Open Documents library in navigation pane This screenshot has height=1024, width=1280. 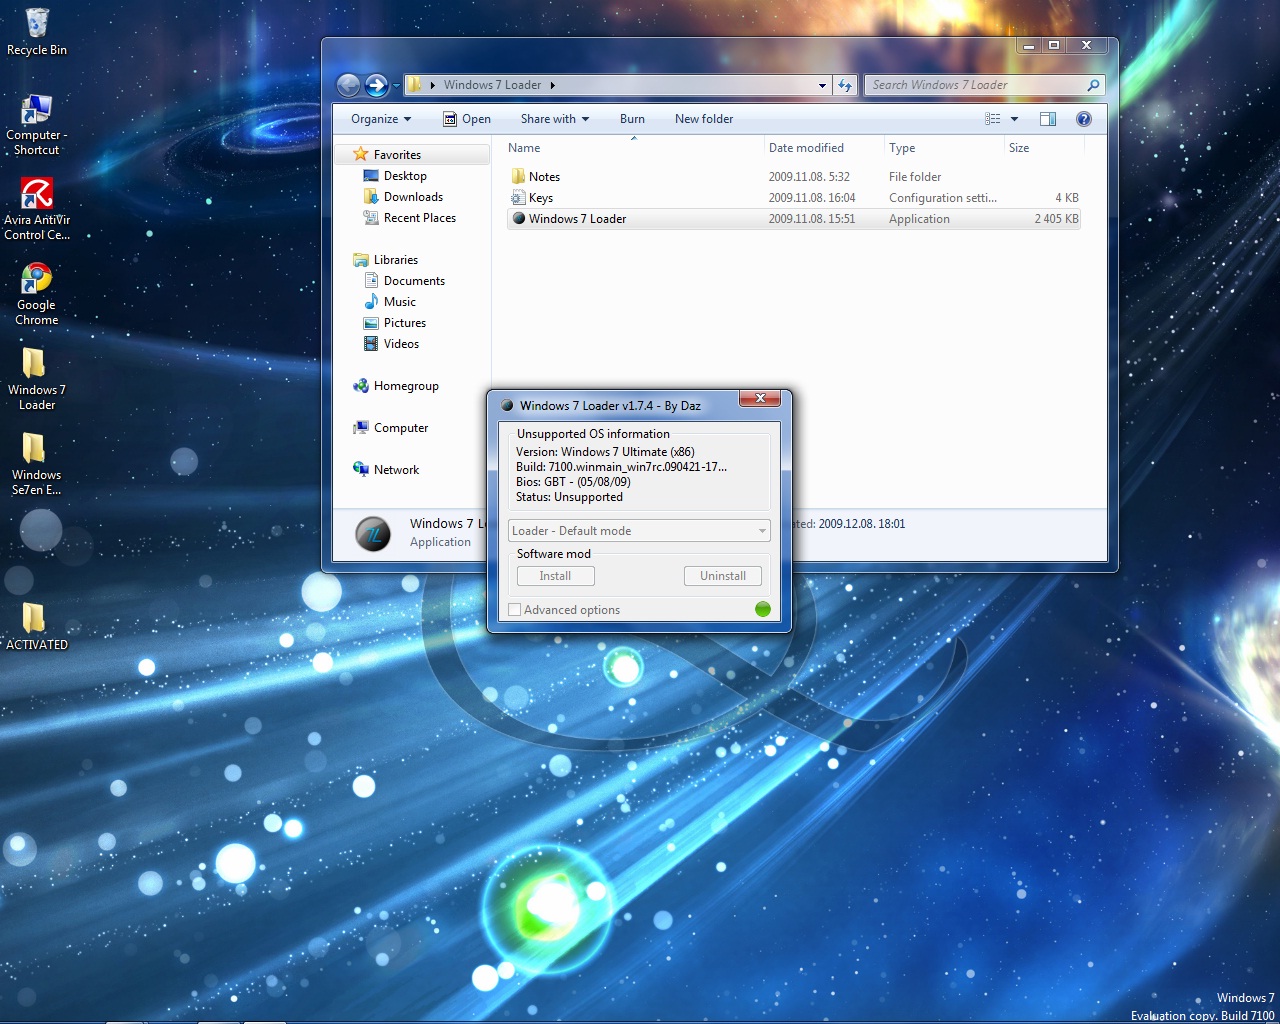click(x=414, y=281)
